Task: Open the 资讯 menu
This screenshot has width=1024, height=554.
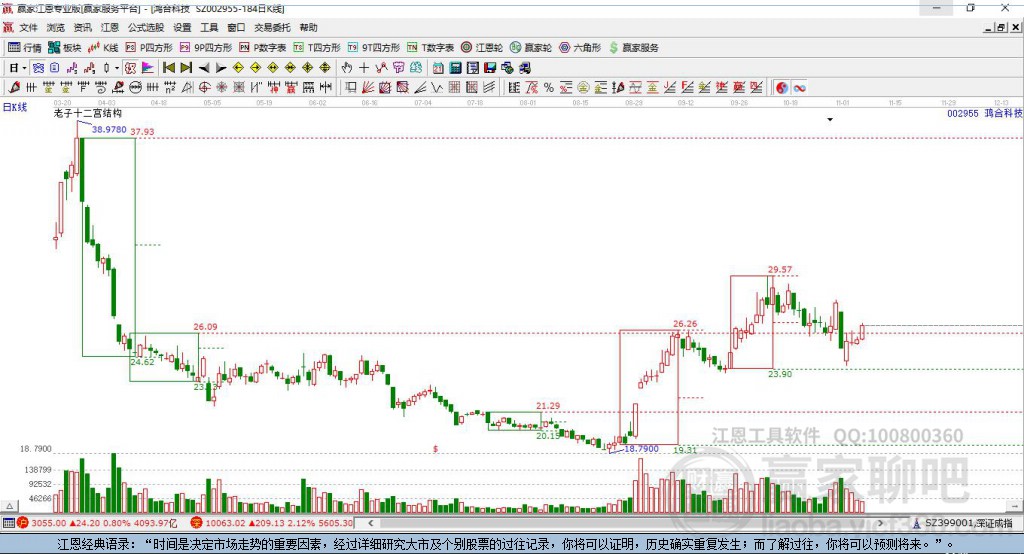Action: tap(82, 27)
